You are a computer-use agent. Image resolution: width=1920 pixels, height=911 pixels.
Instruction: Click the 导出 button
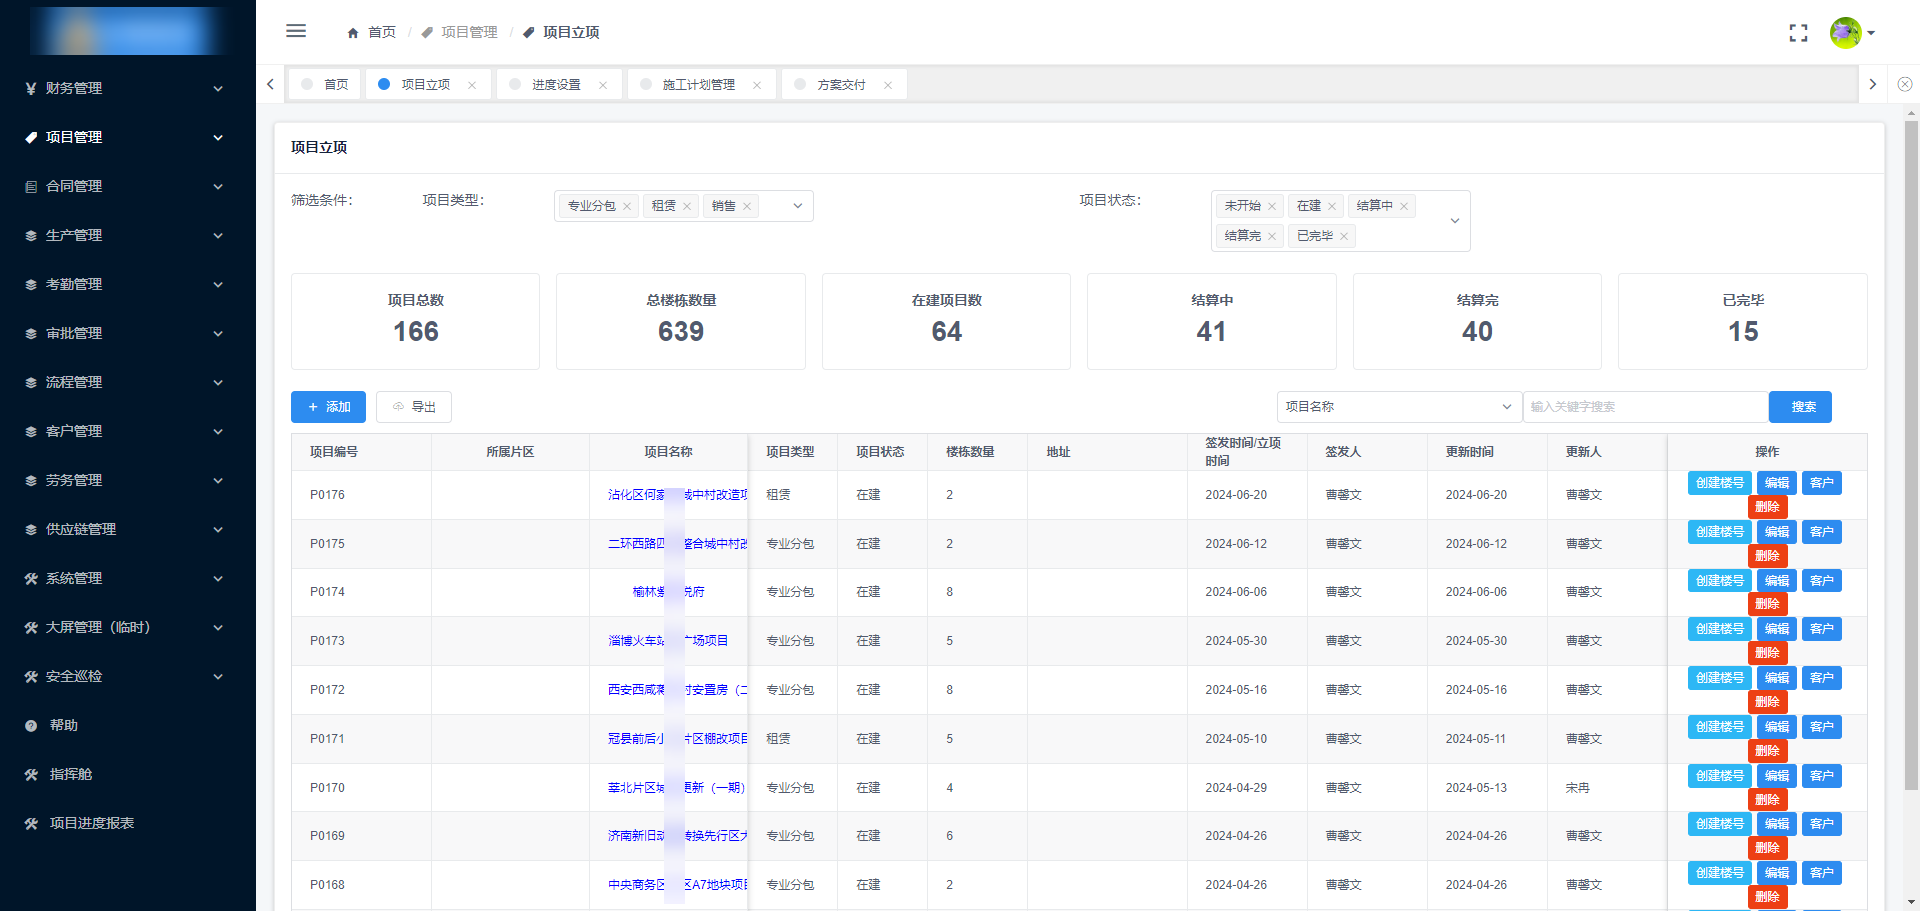coord(414,407)
